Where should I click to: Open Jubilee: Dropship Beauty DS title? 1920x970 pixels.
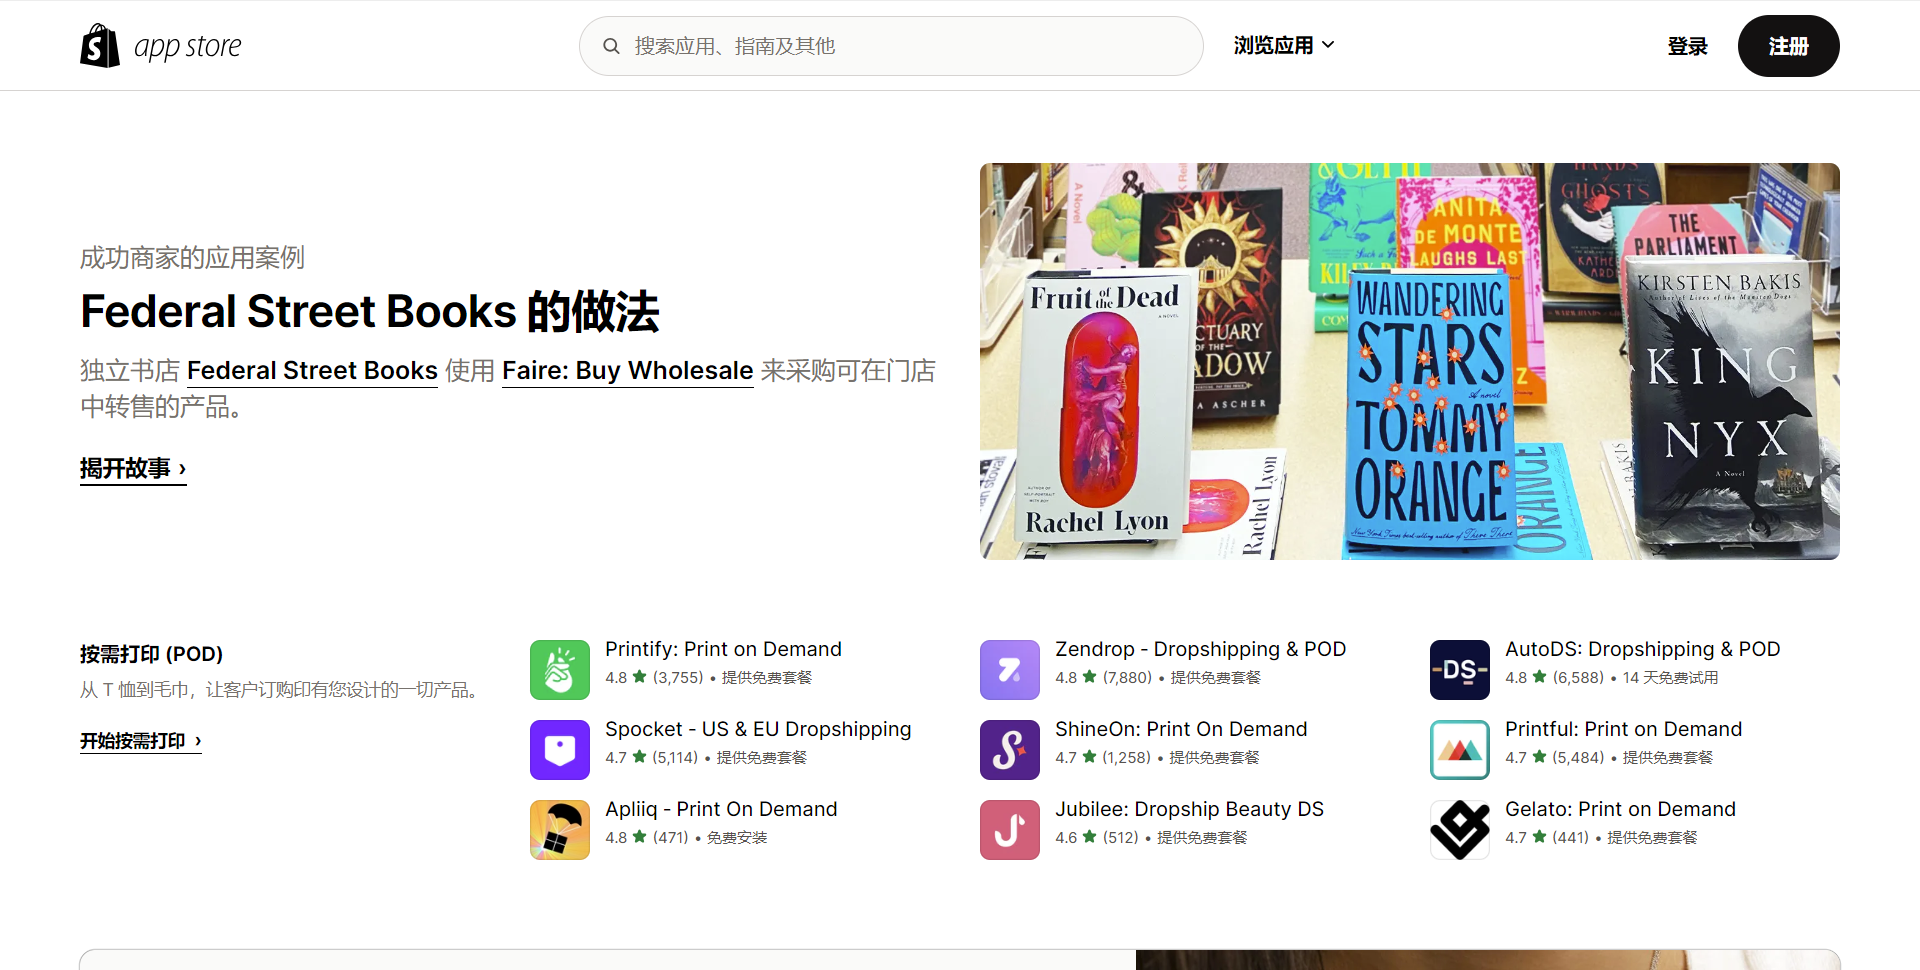1189,809
